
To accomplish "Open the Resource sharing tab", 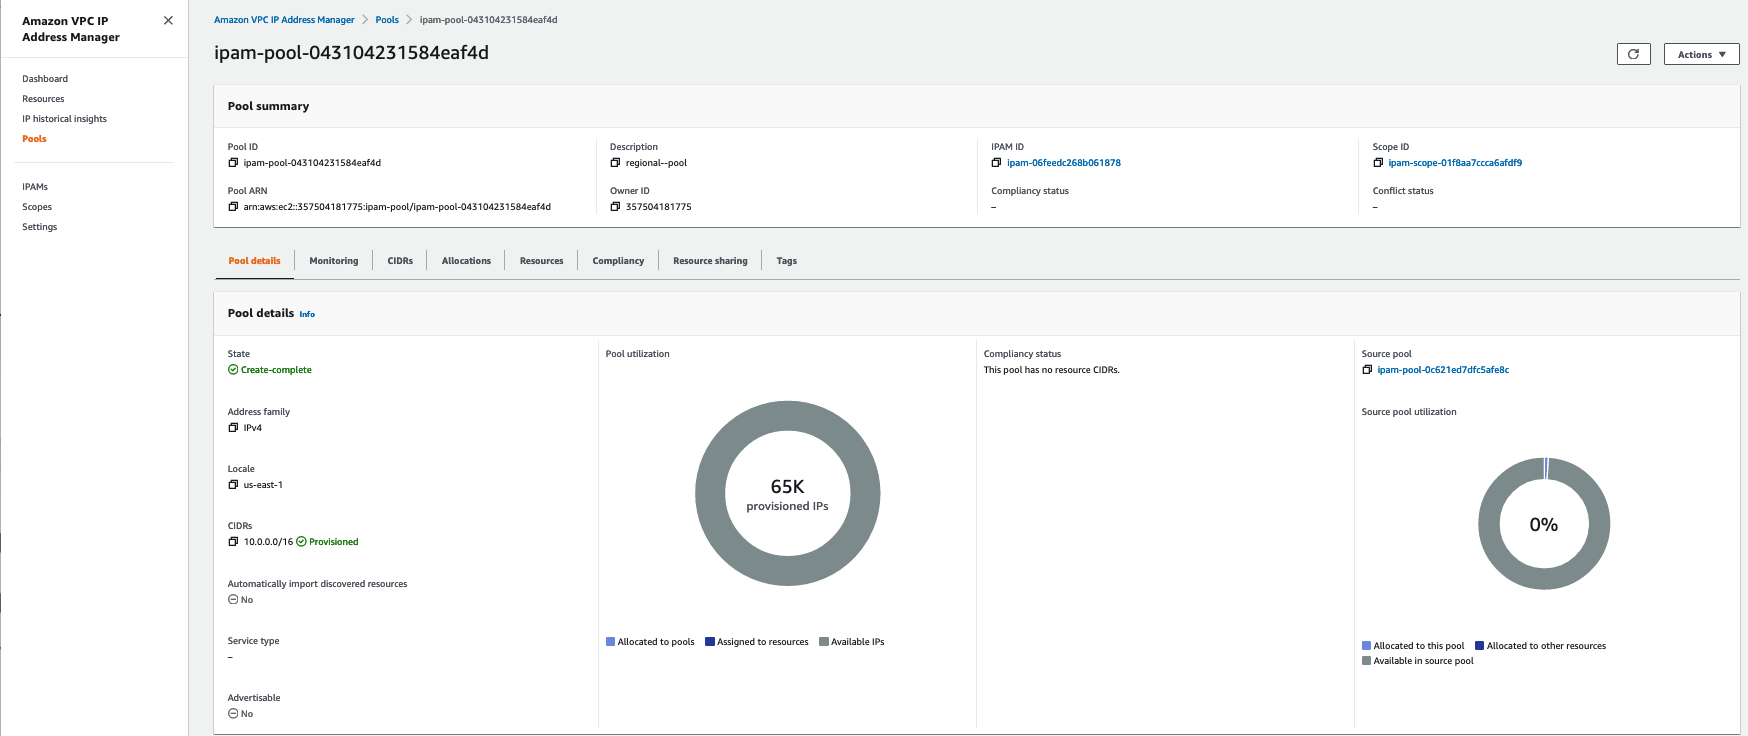I will coord(710,261).
